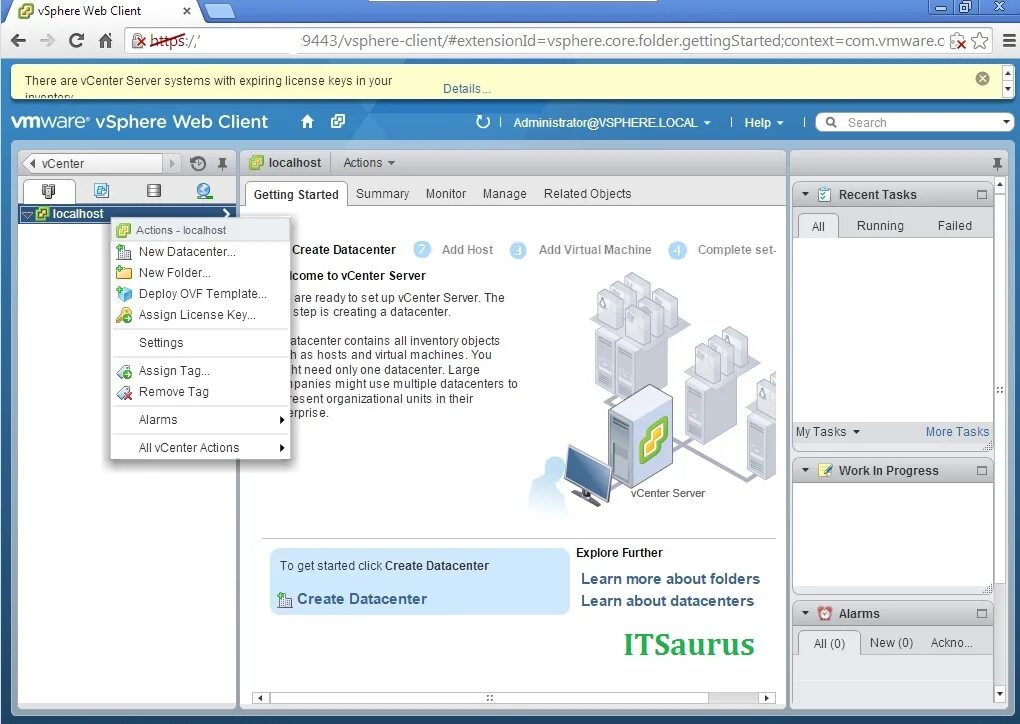The width and height of the screenshot is (1020, 724).
Task: Show Running tasks tab
Action: (x=880, y=226)
